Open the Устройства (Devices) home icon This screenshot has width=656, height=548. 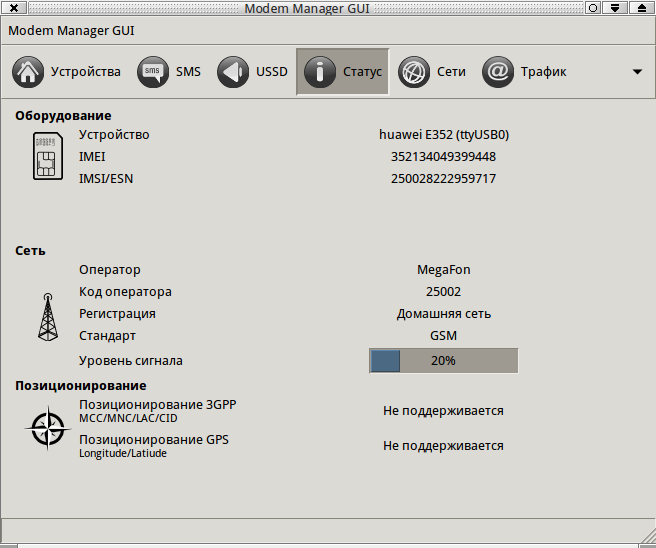(x=29, y=72)
